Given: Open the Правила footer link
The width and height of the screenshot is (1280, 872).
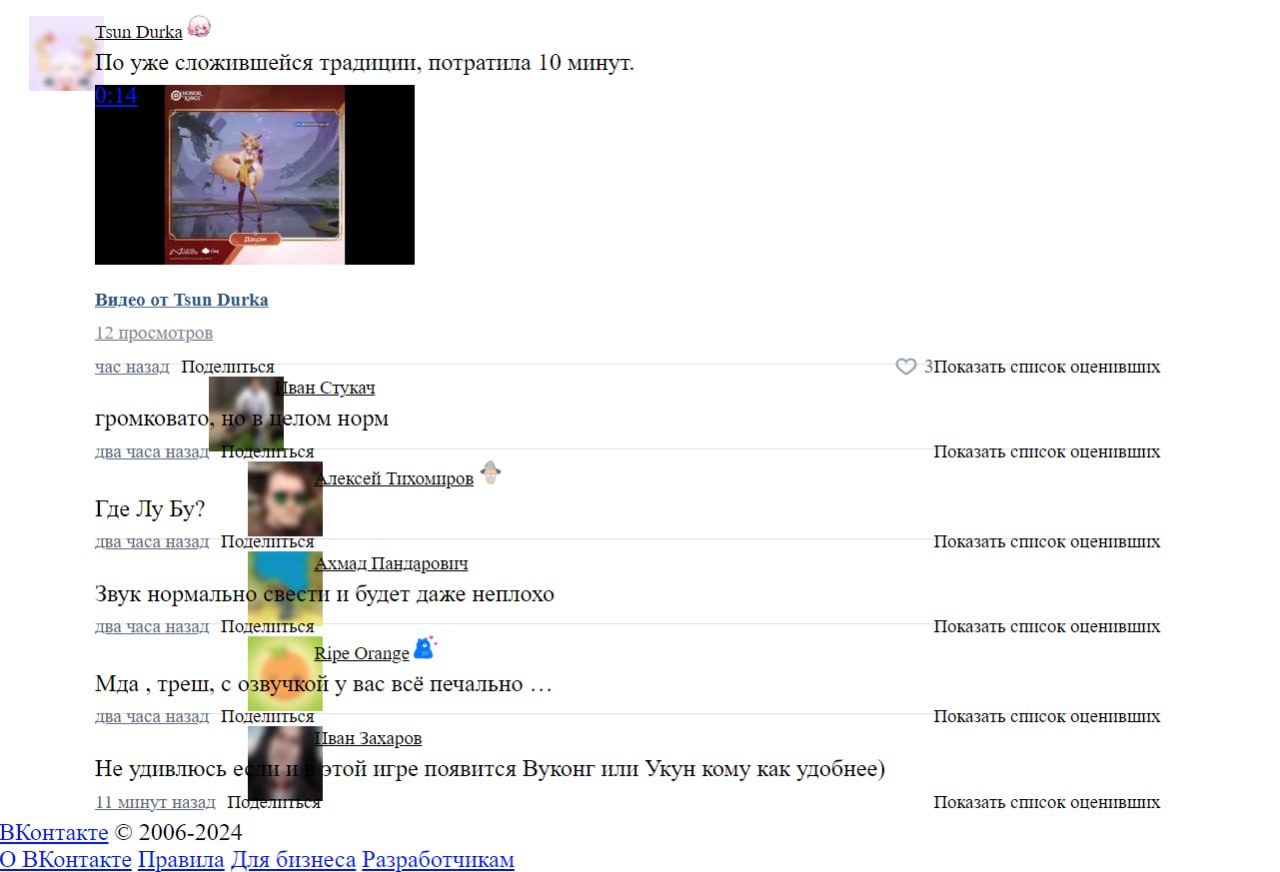Looking at the screenshot, I should (181, 860).
